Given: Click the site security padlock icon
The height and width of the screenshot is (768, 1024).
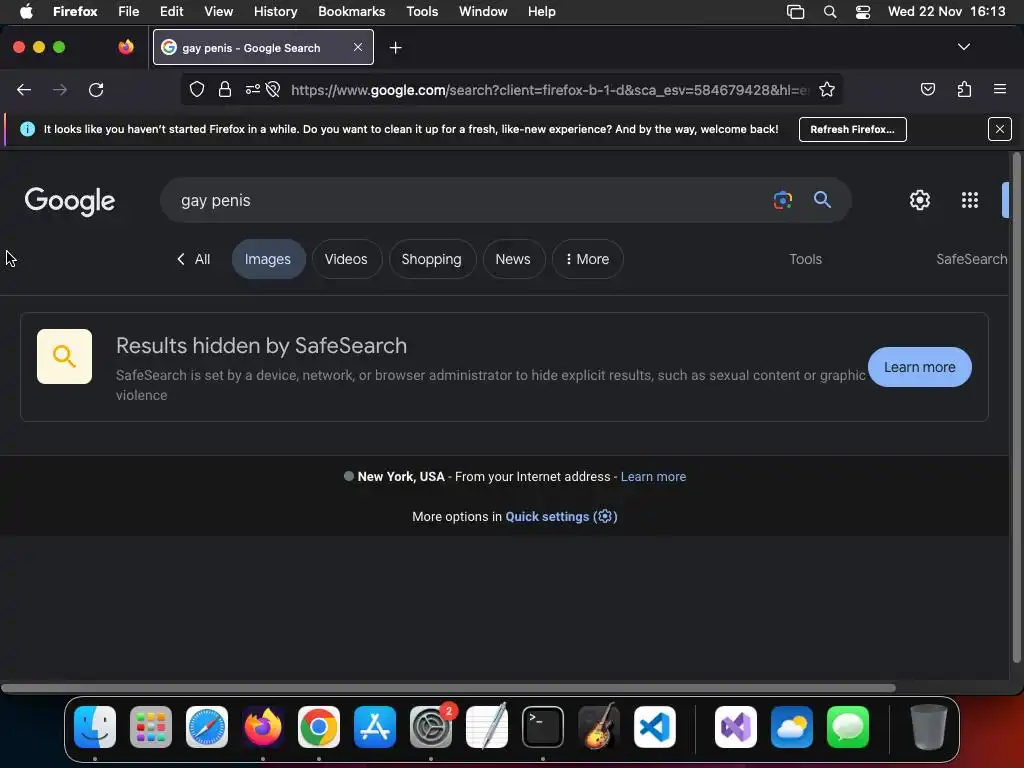Looking at the screenshot, I should (225, 89).
